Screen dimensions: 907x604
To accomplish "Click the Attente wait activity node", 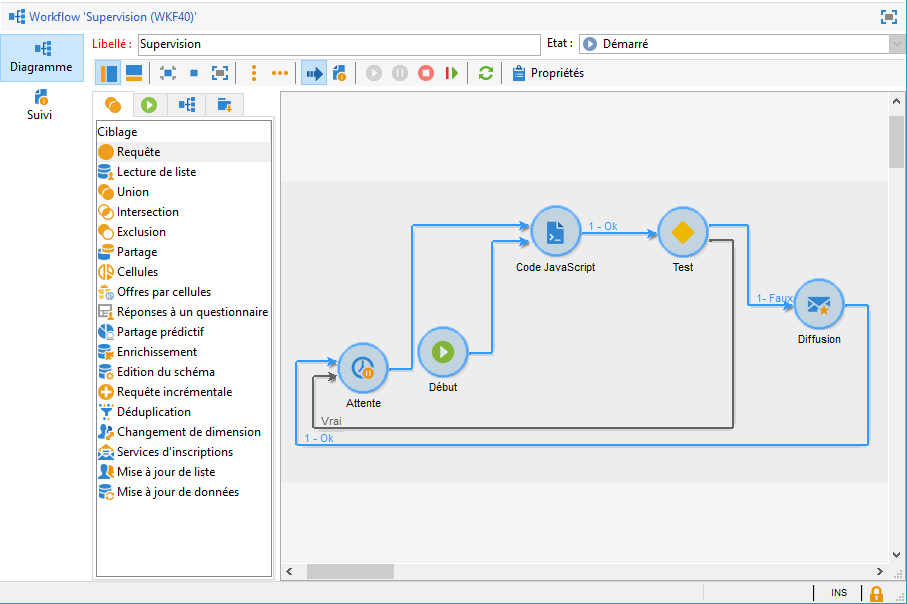I will [x=363, y=369].
